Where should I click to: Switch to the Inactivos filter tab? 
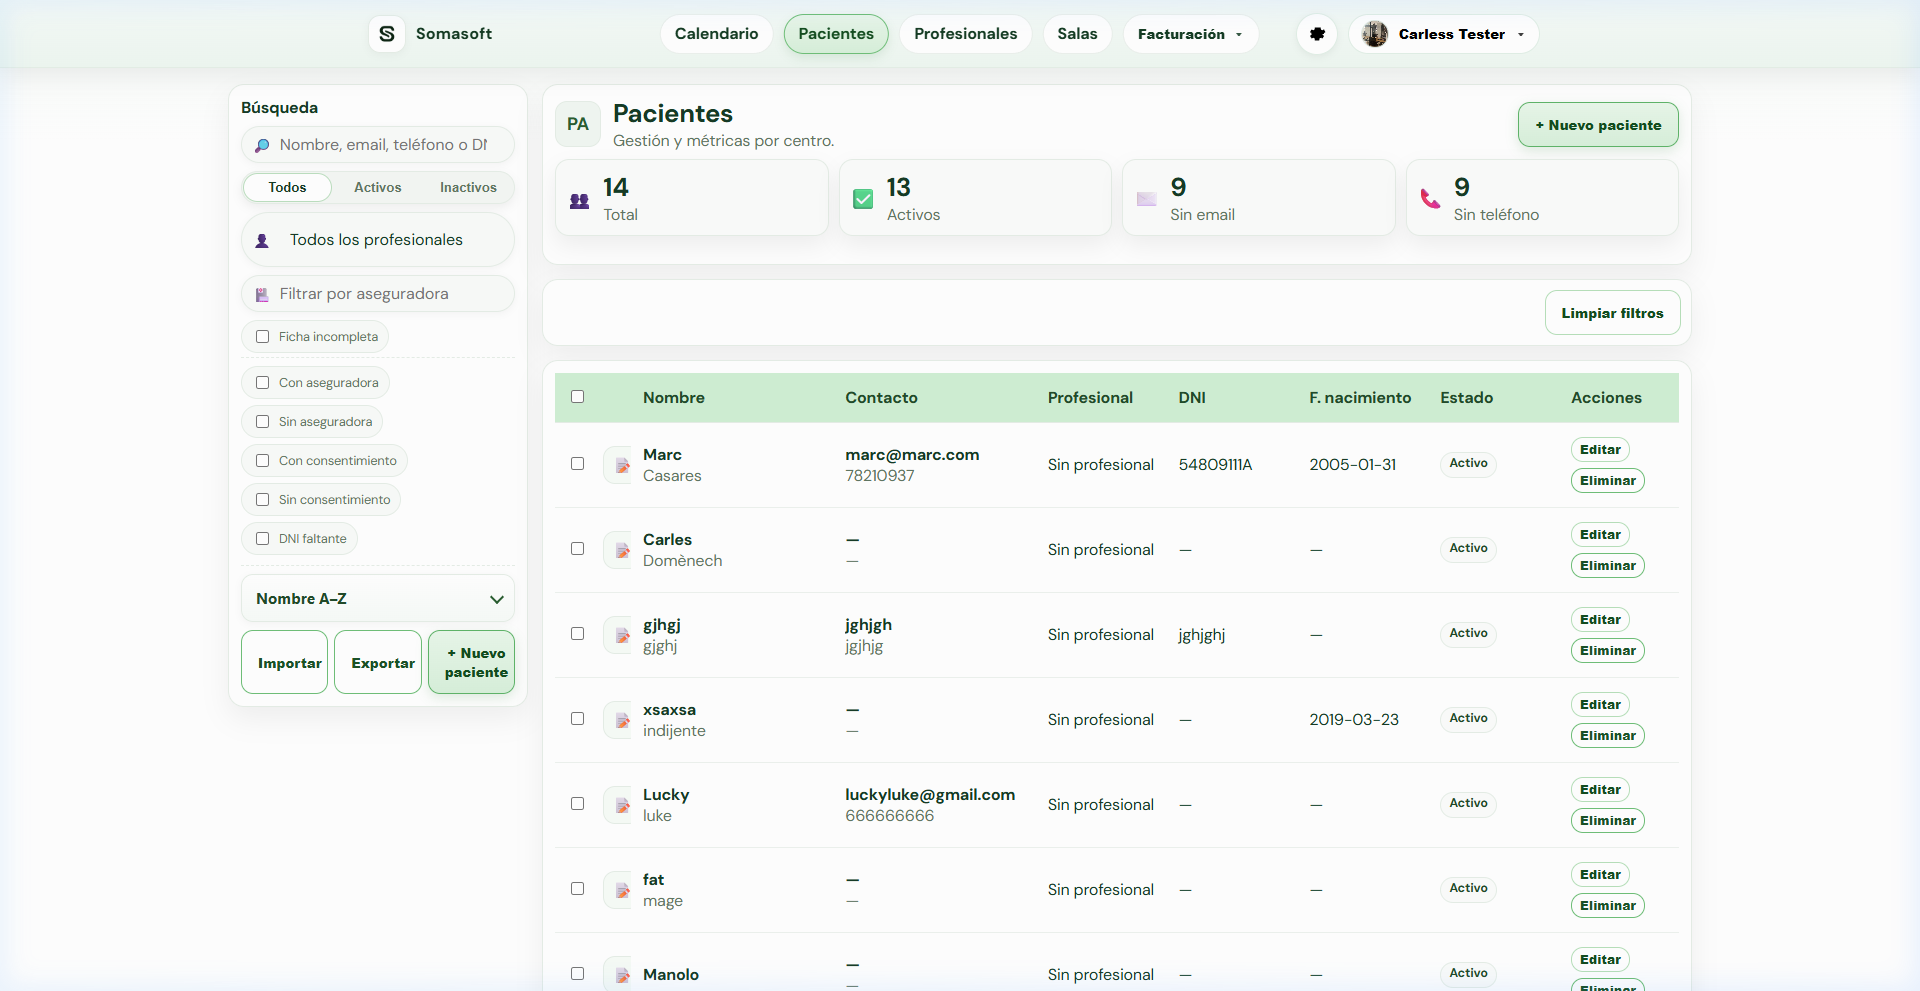pos(468,188)
